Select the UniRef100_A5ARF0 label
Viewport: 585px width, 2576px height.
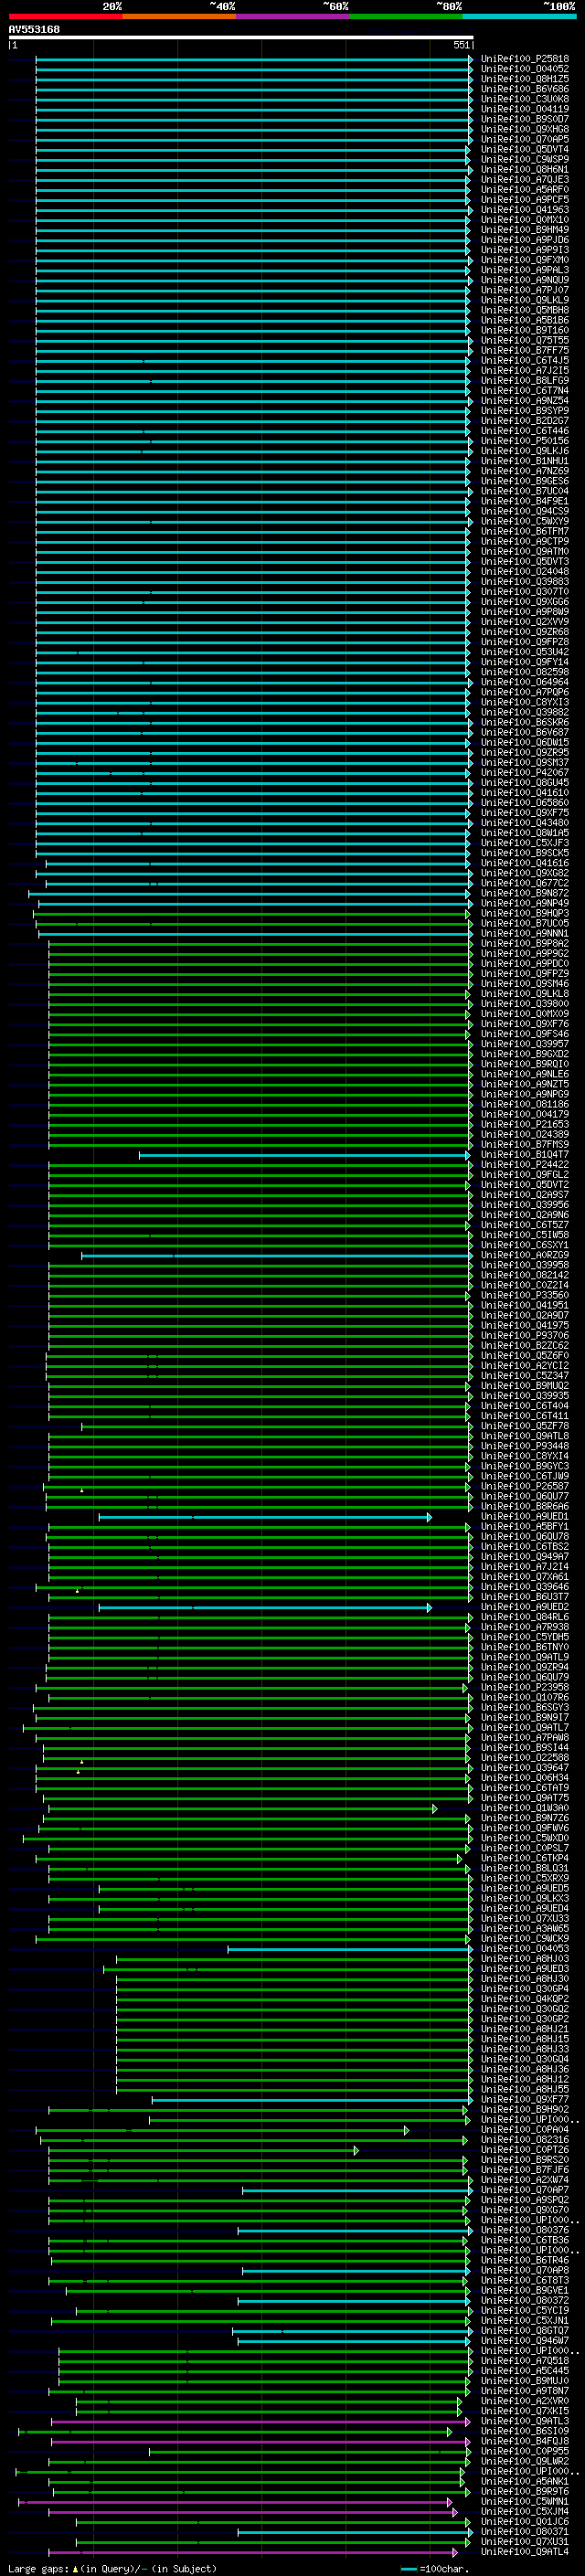524,189
